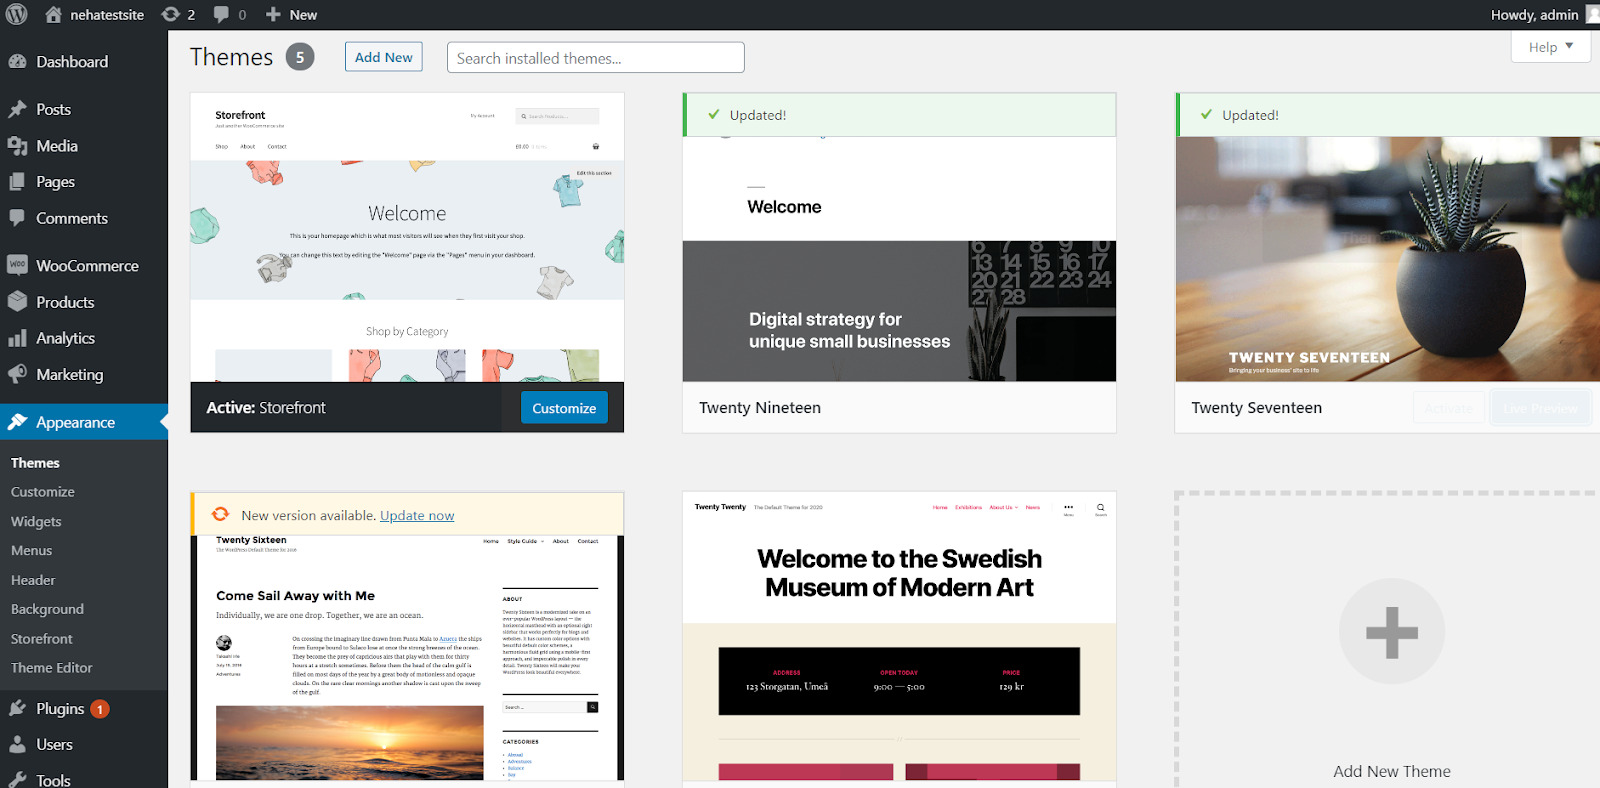1600x788 pixels.
Task: Click the Twenty Nineteen theme name
Action: [x=760, y=408]
